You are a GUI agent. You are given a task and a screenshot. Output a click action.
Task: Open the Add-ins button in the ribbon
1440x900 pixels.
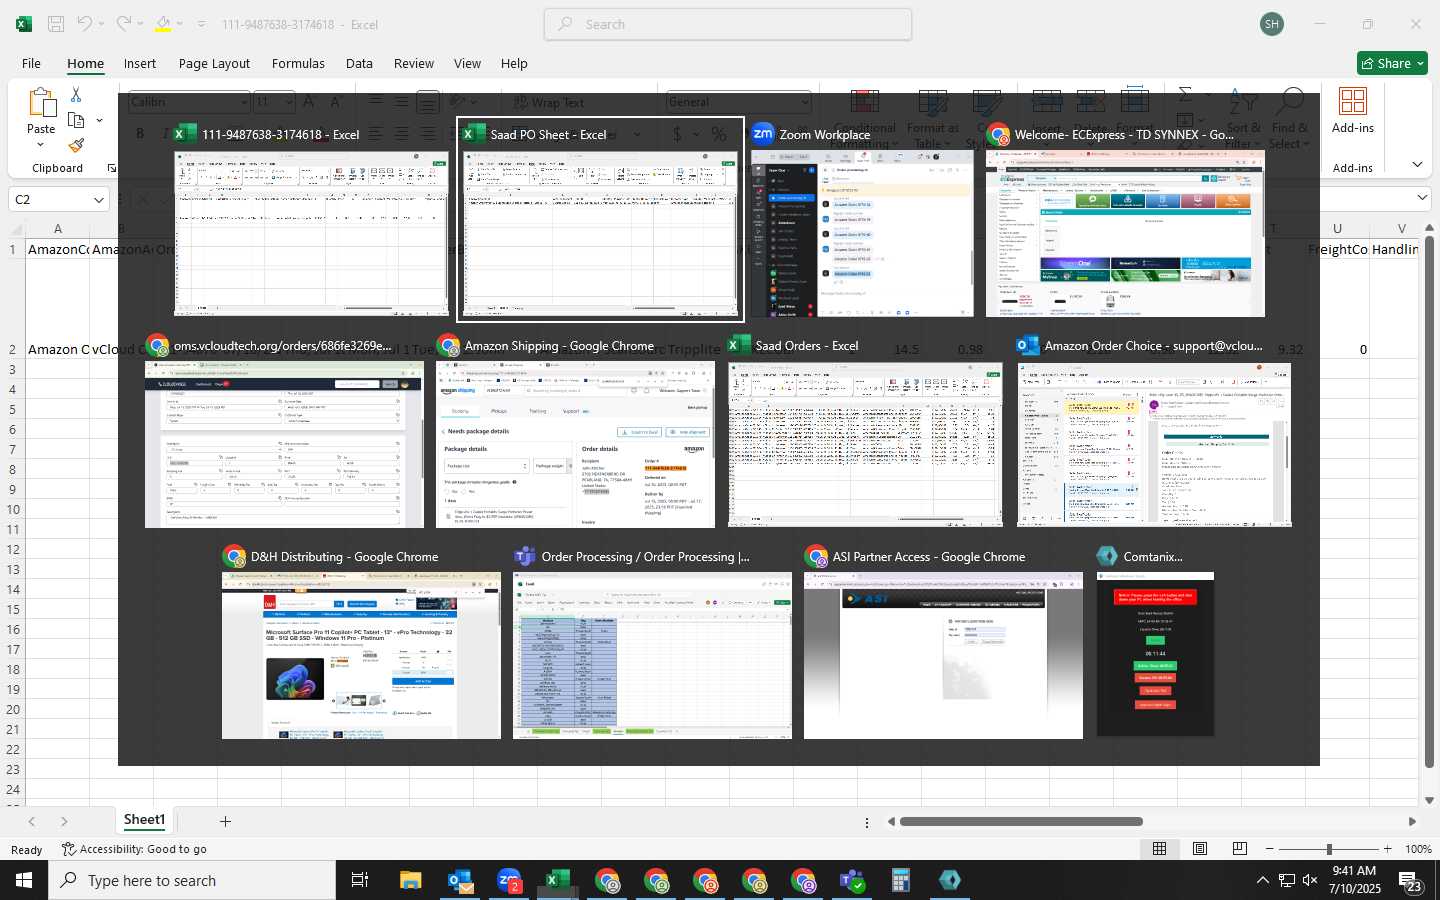tap(1352, 111)
